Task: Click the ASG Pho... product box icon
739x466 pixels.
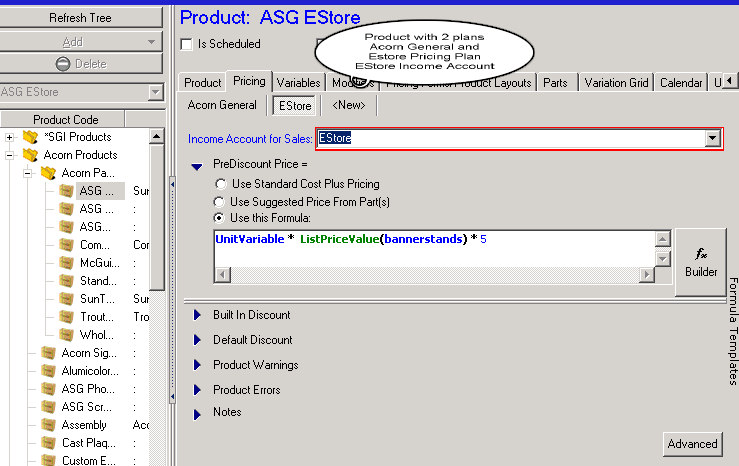Action: (48, 389)
